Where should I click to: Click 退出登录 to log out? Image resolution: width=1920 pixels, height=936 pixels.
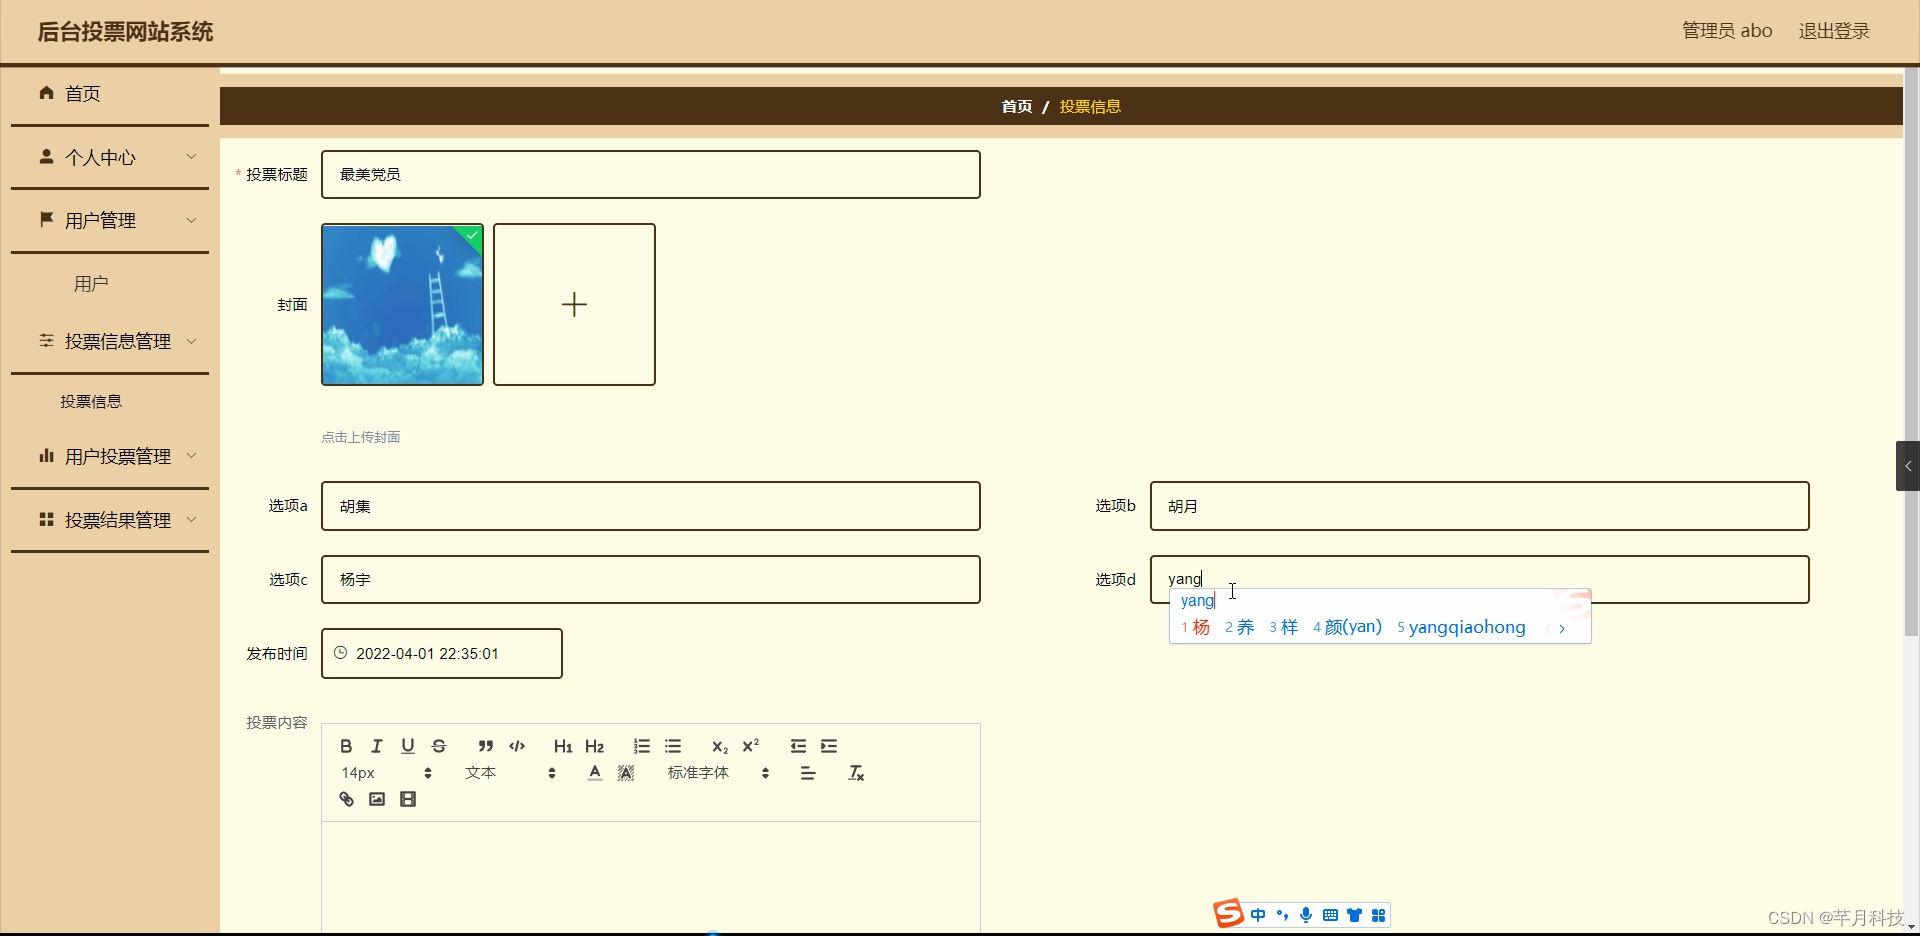1834,30
